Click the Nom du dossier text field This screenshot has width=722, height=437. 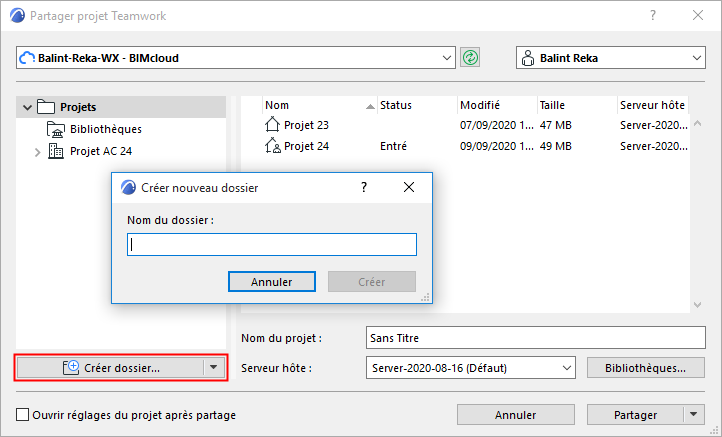tap(272, 245)
